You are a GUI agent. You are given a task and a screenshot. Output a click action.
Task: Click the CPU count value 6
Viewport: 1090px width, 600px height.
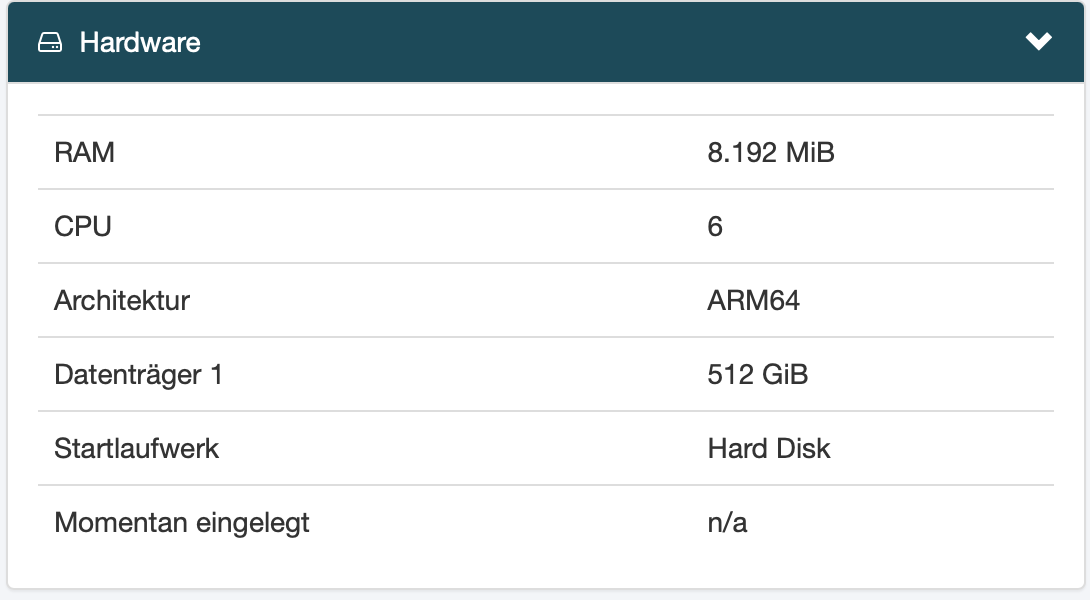tap(715, 227)
